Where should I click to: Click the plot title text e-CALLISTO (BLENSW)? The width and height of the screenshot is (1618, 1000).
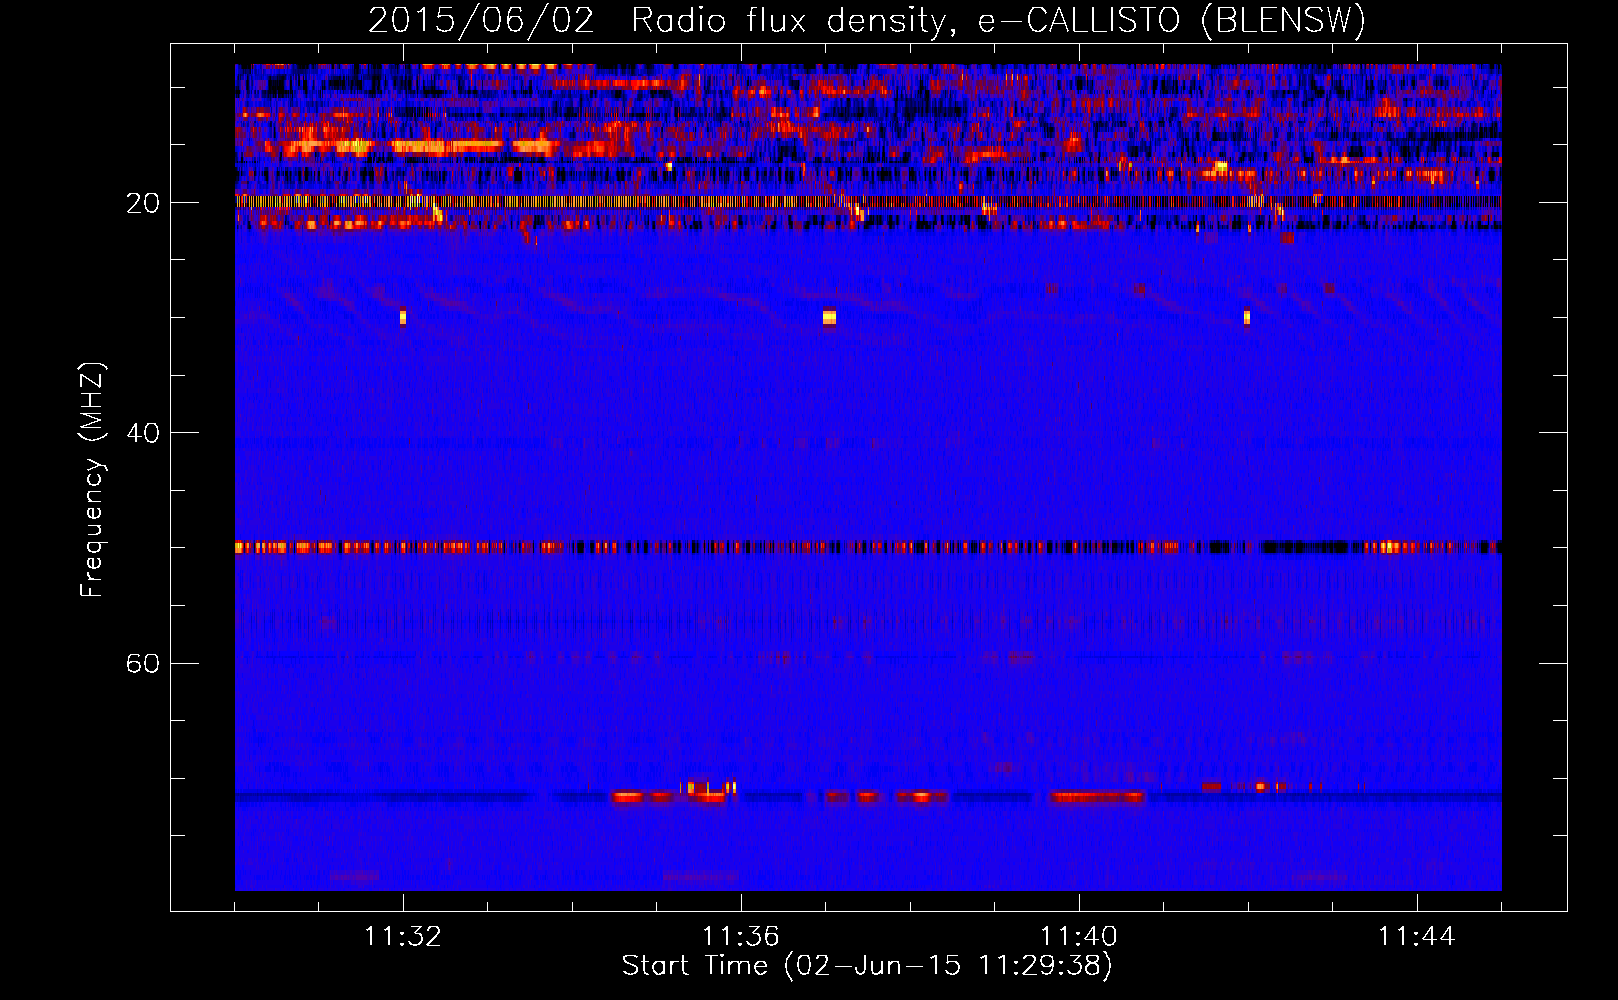[1171, 21]
